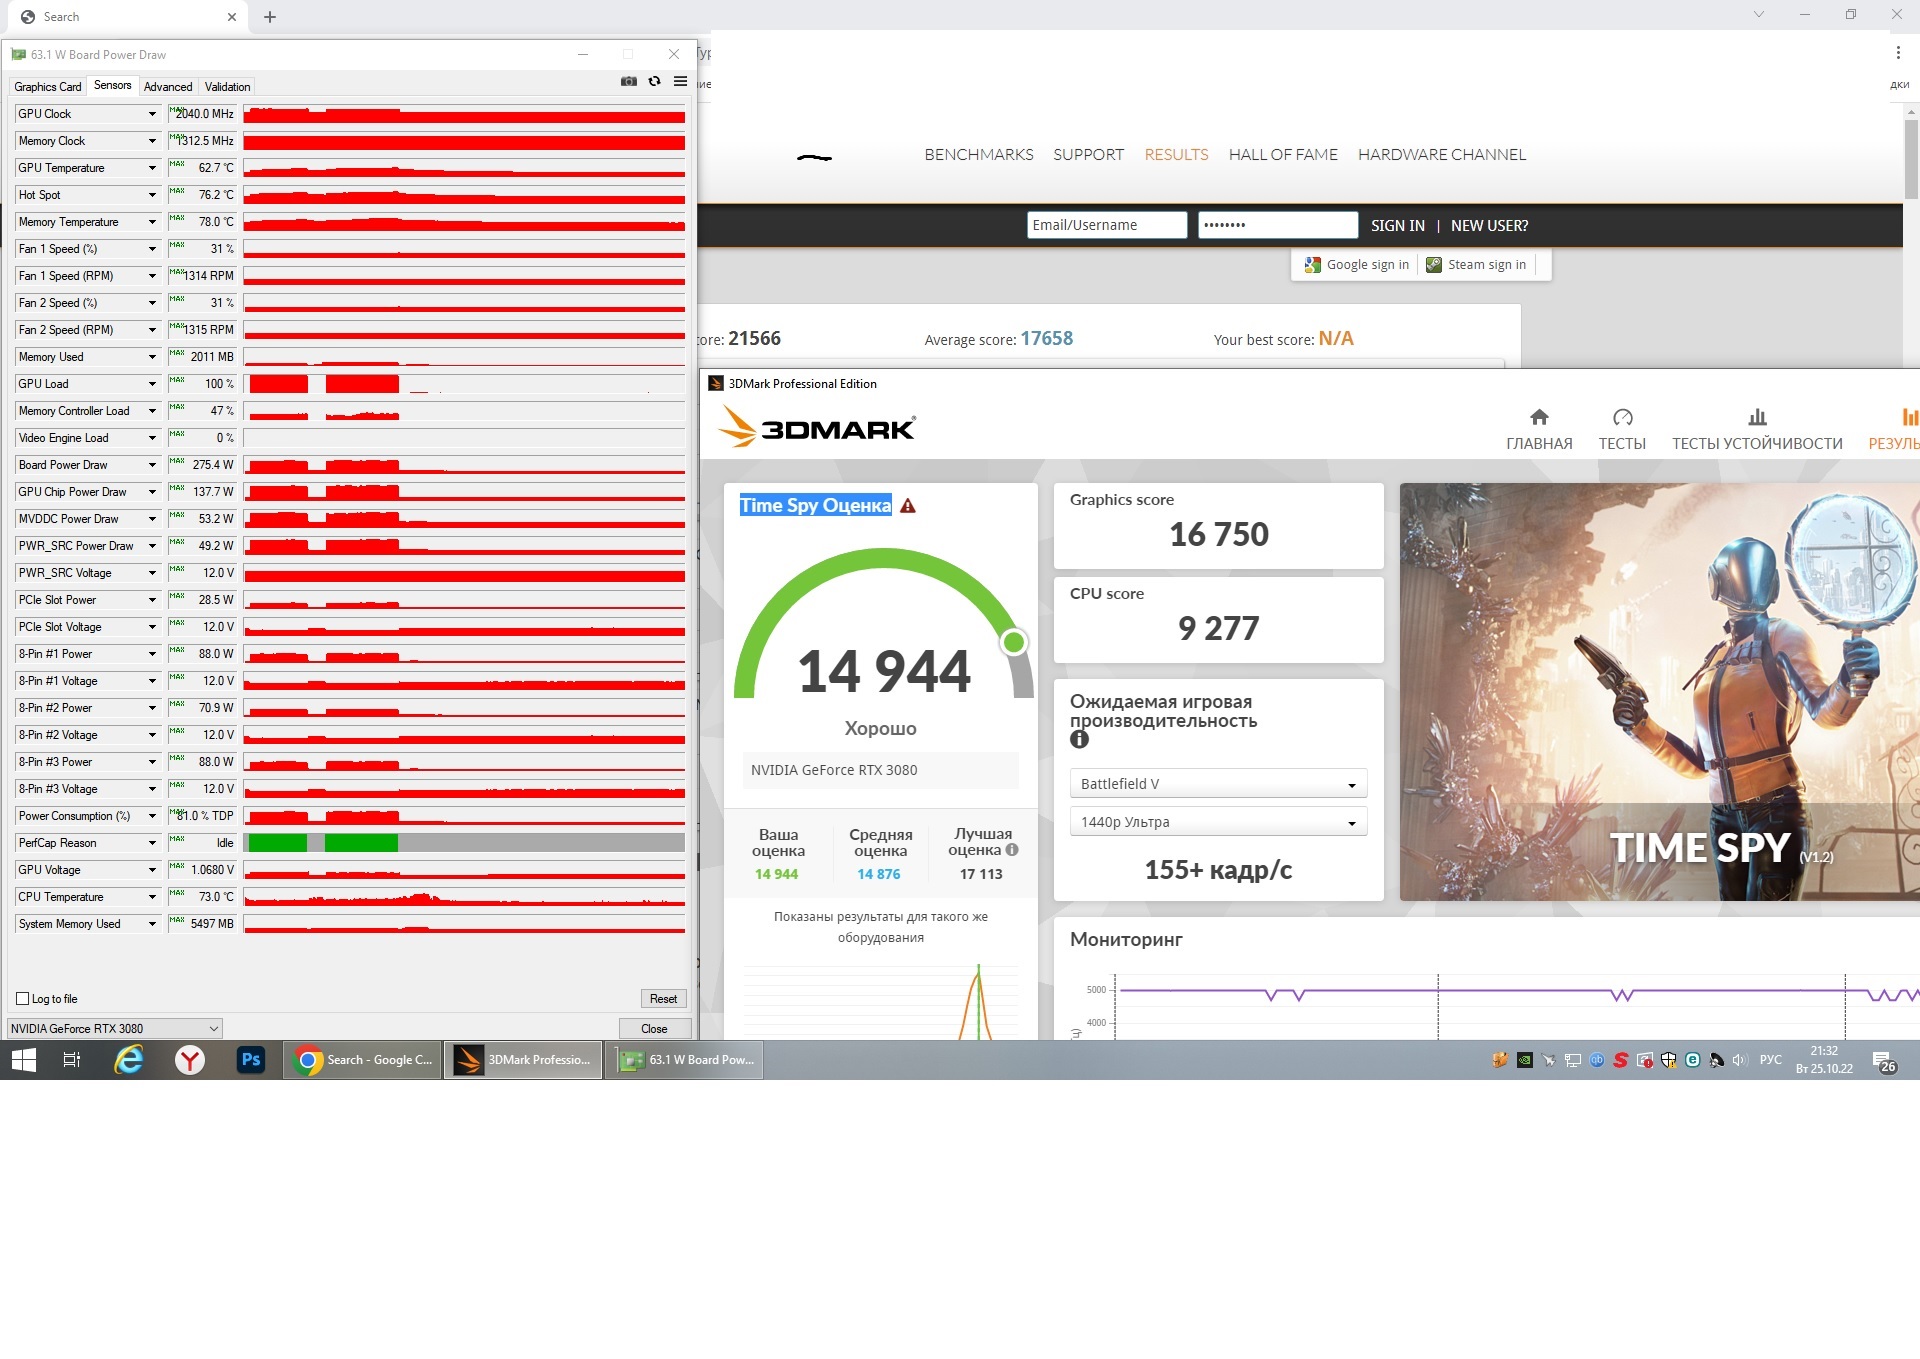Switch to the Validation tab
This screenshot has width=1920, height=1359.
pos(227,87)
